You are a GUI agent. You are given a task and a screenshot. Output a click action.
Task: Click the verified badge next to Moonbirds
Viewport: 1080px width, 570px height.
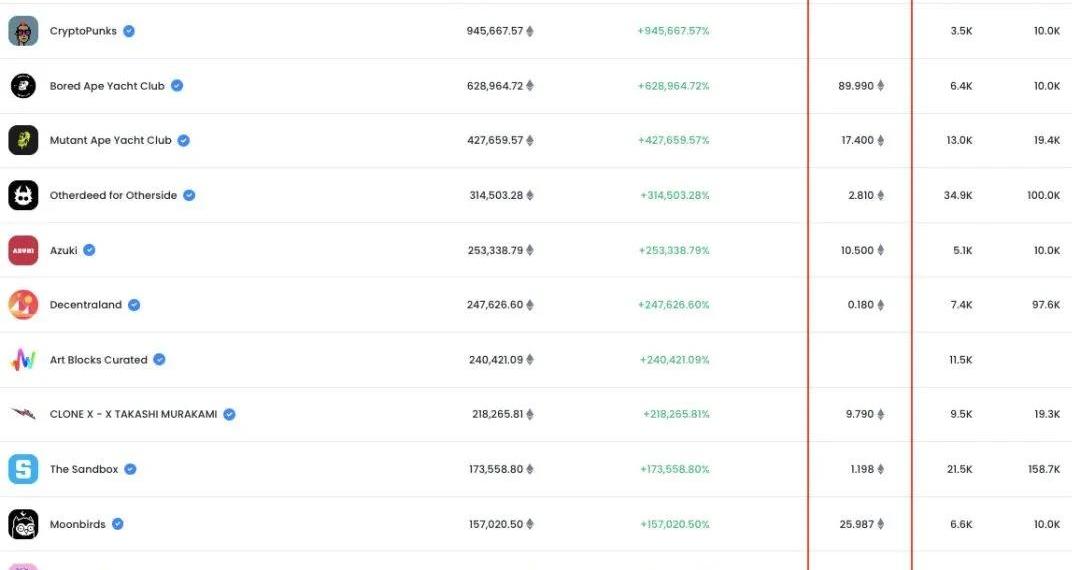coord(117,524)
